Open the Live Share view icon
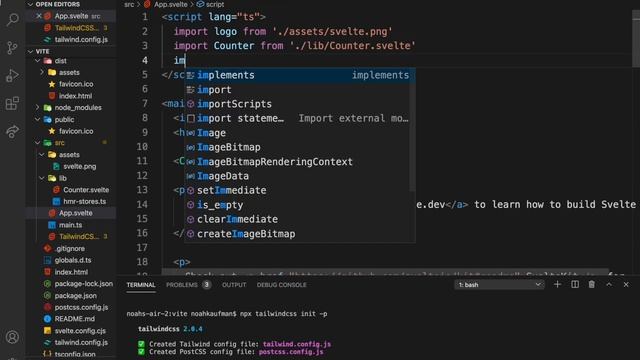 (13, 131)
